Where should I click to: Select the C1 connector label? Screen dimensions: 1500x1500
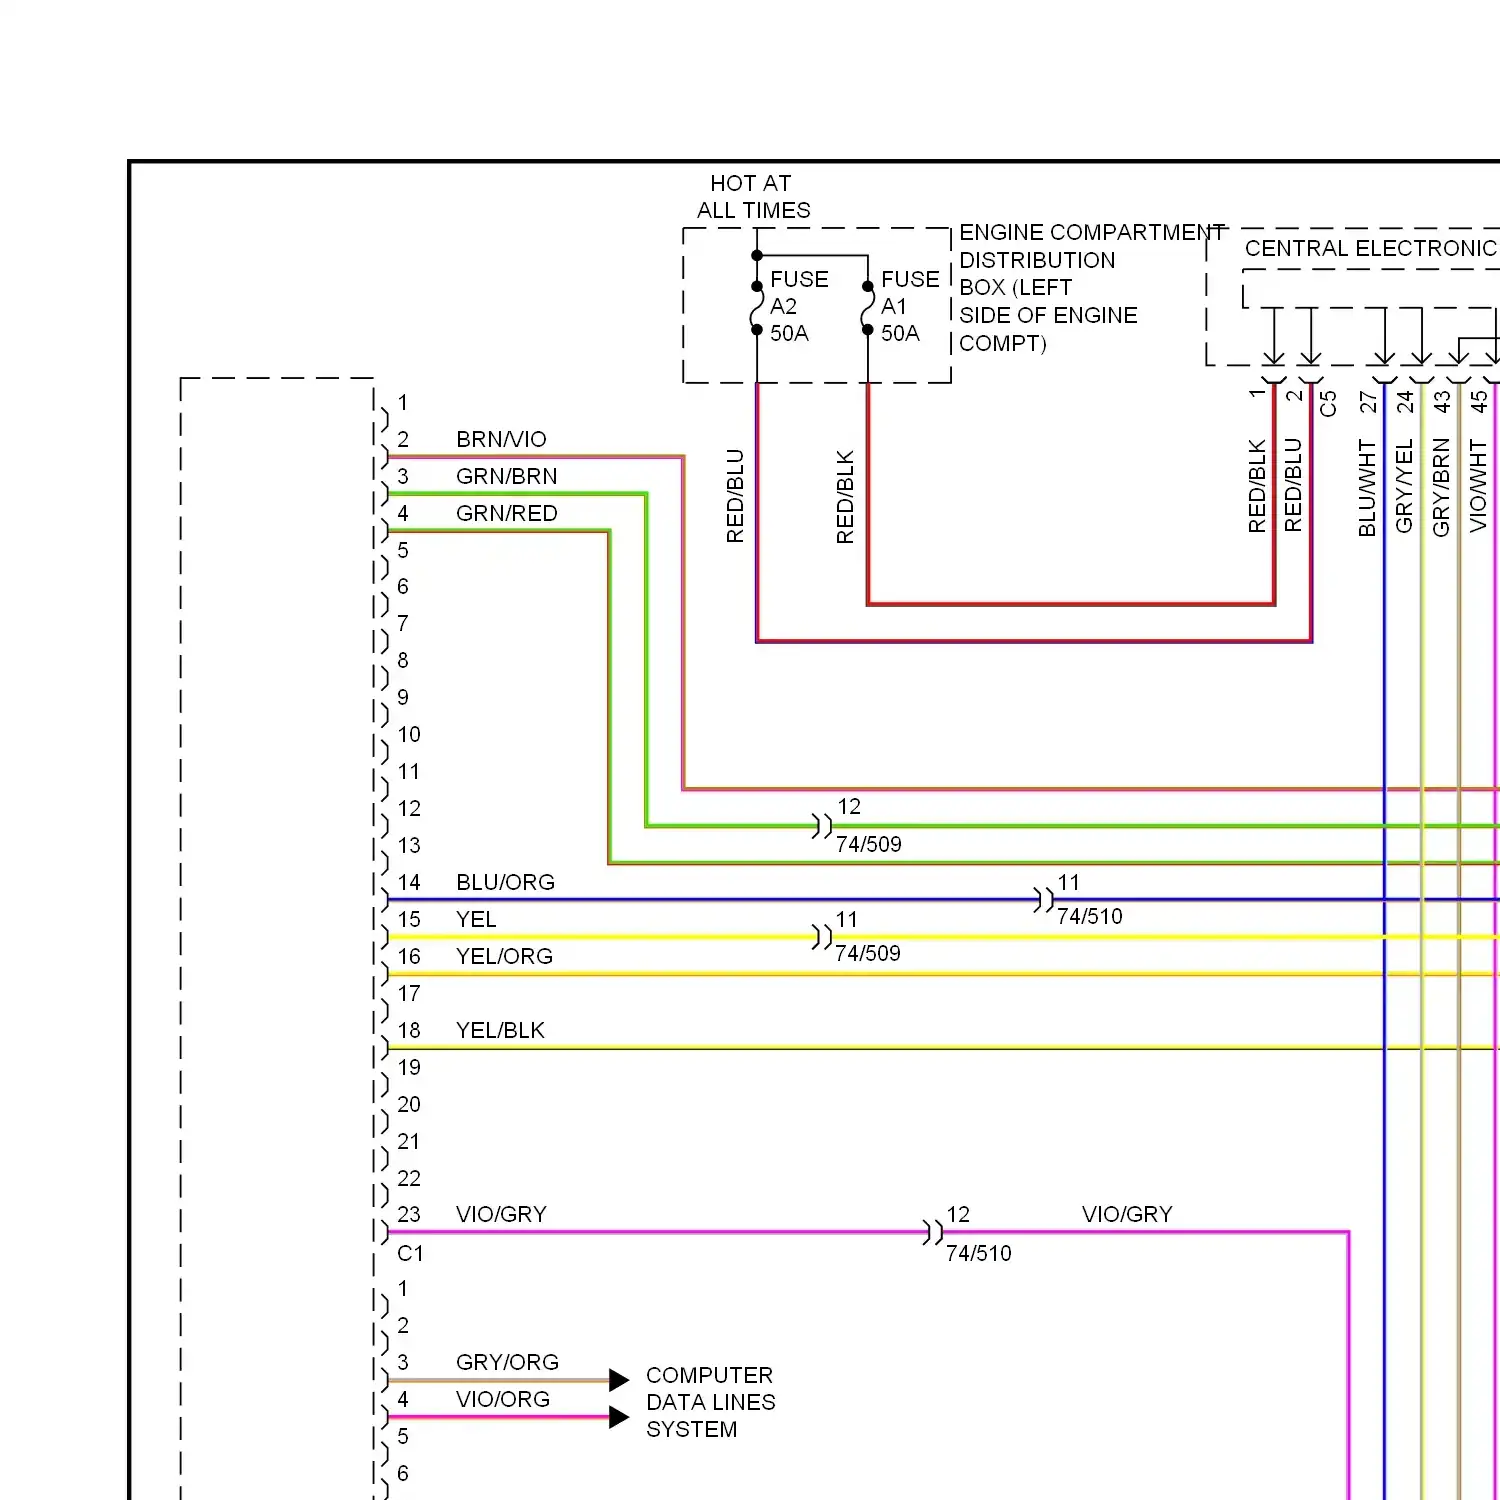tap(410, 1253)
